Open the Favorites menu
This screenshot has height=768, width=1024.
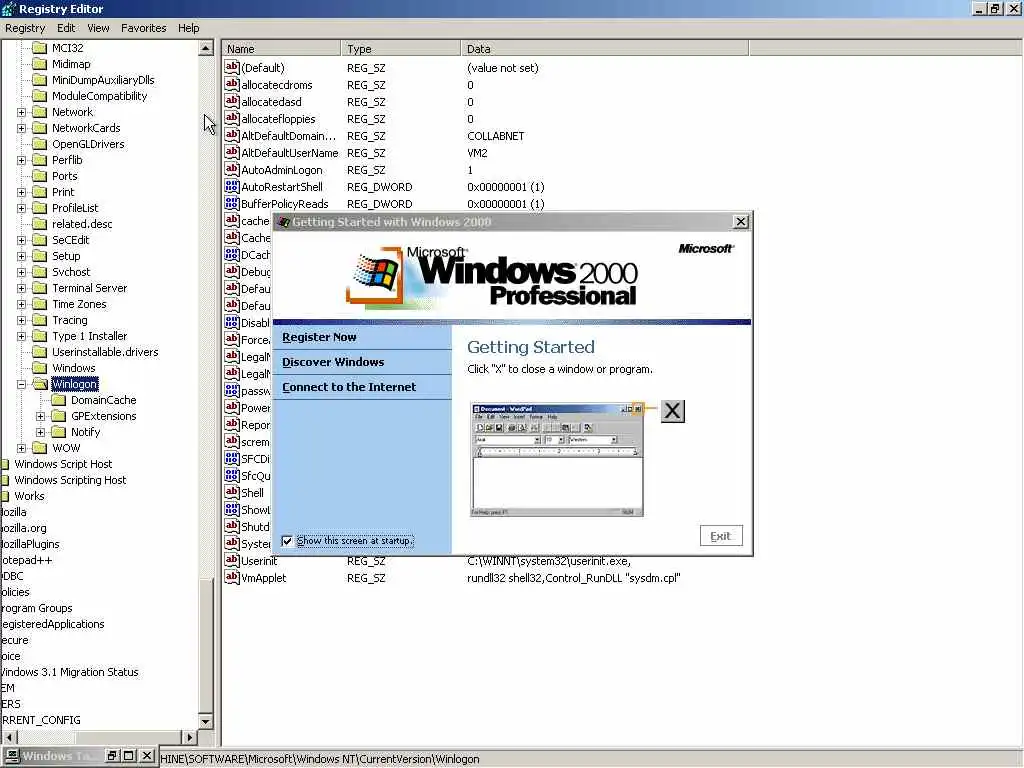tap(144, 28)
